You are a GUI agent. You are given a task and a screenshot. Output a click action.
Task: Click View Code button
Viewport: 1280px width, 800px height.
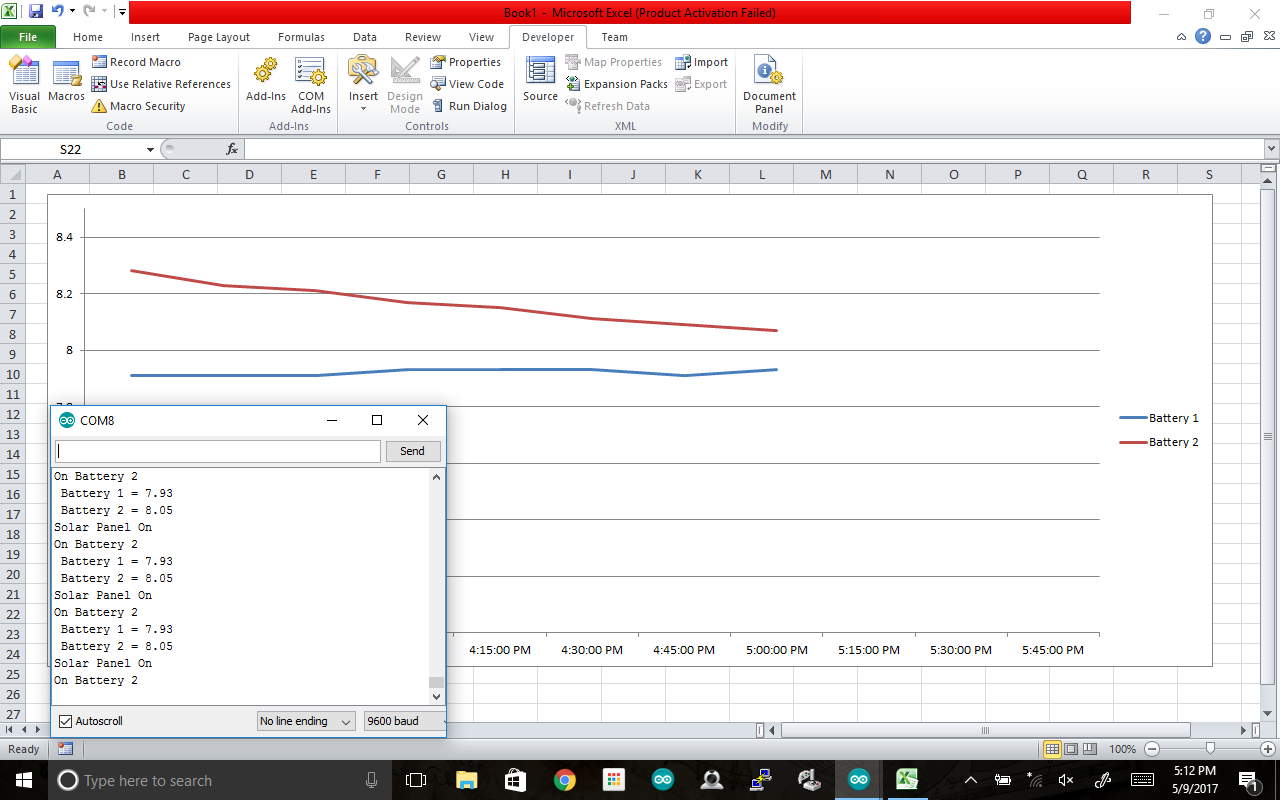(x=467, y=84)
